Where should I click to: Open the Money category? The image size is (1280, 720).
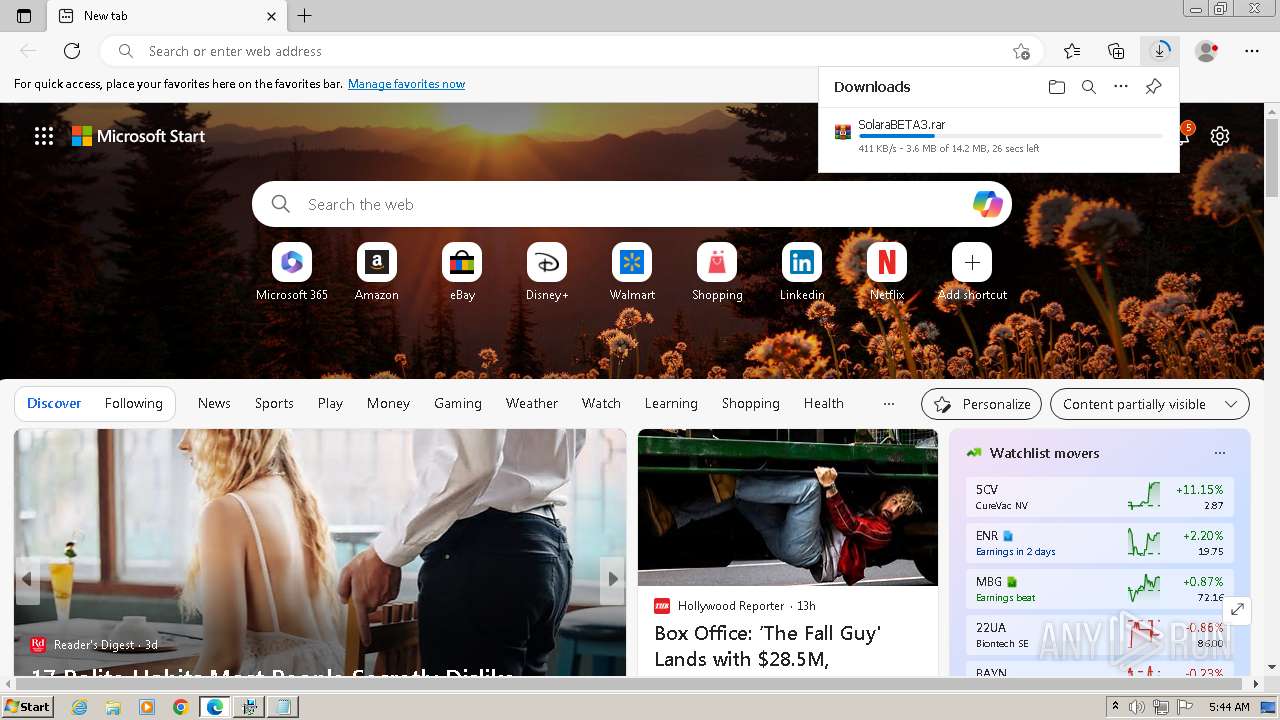pyautogui.click(x=388, y=403)
